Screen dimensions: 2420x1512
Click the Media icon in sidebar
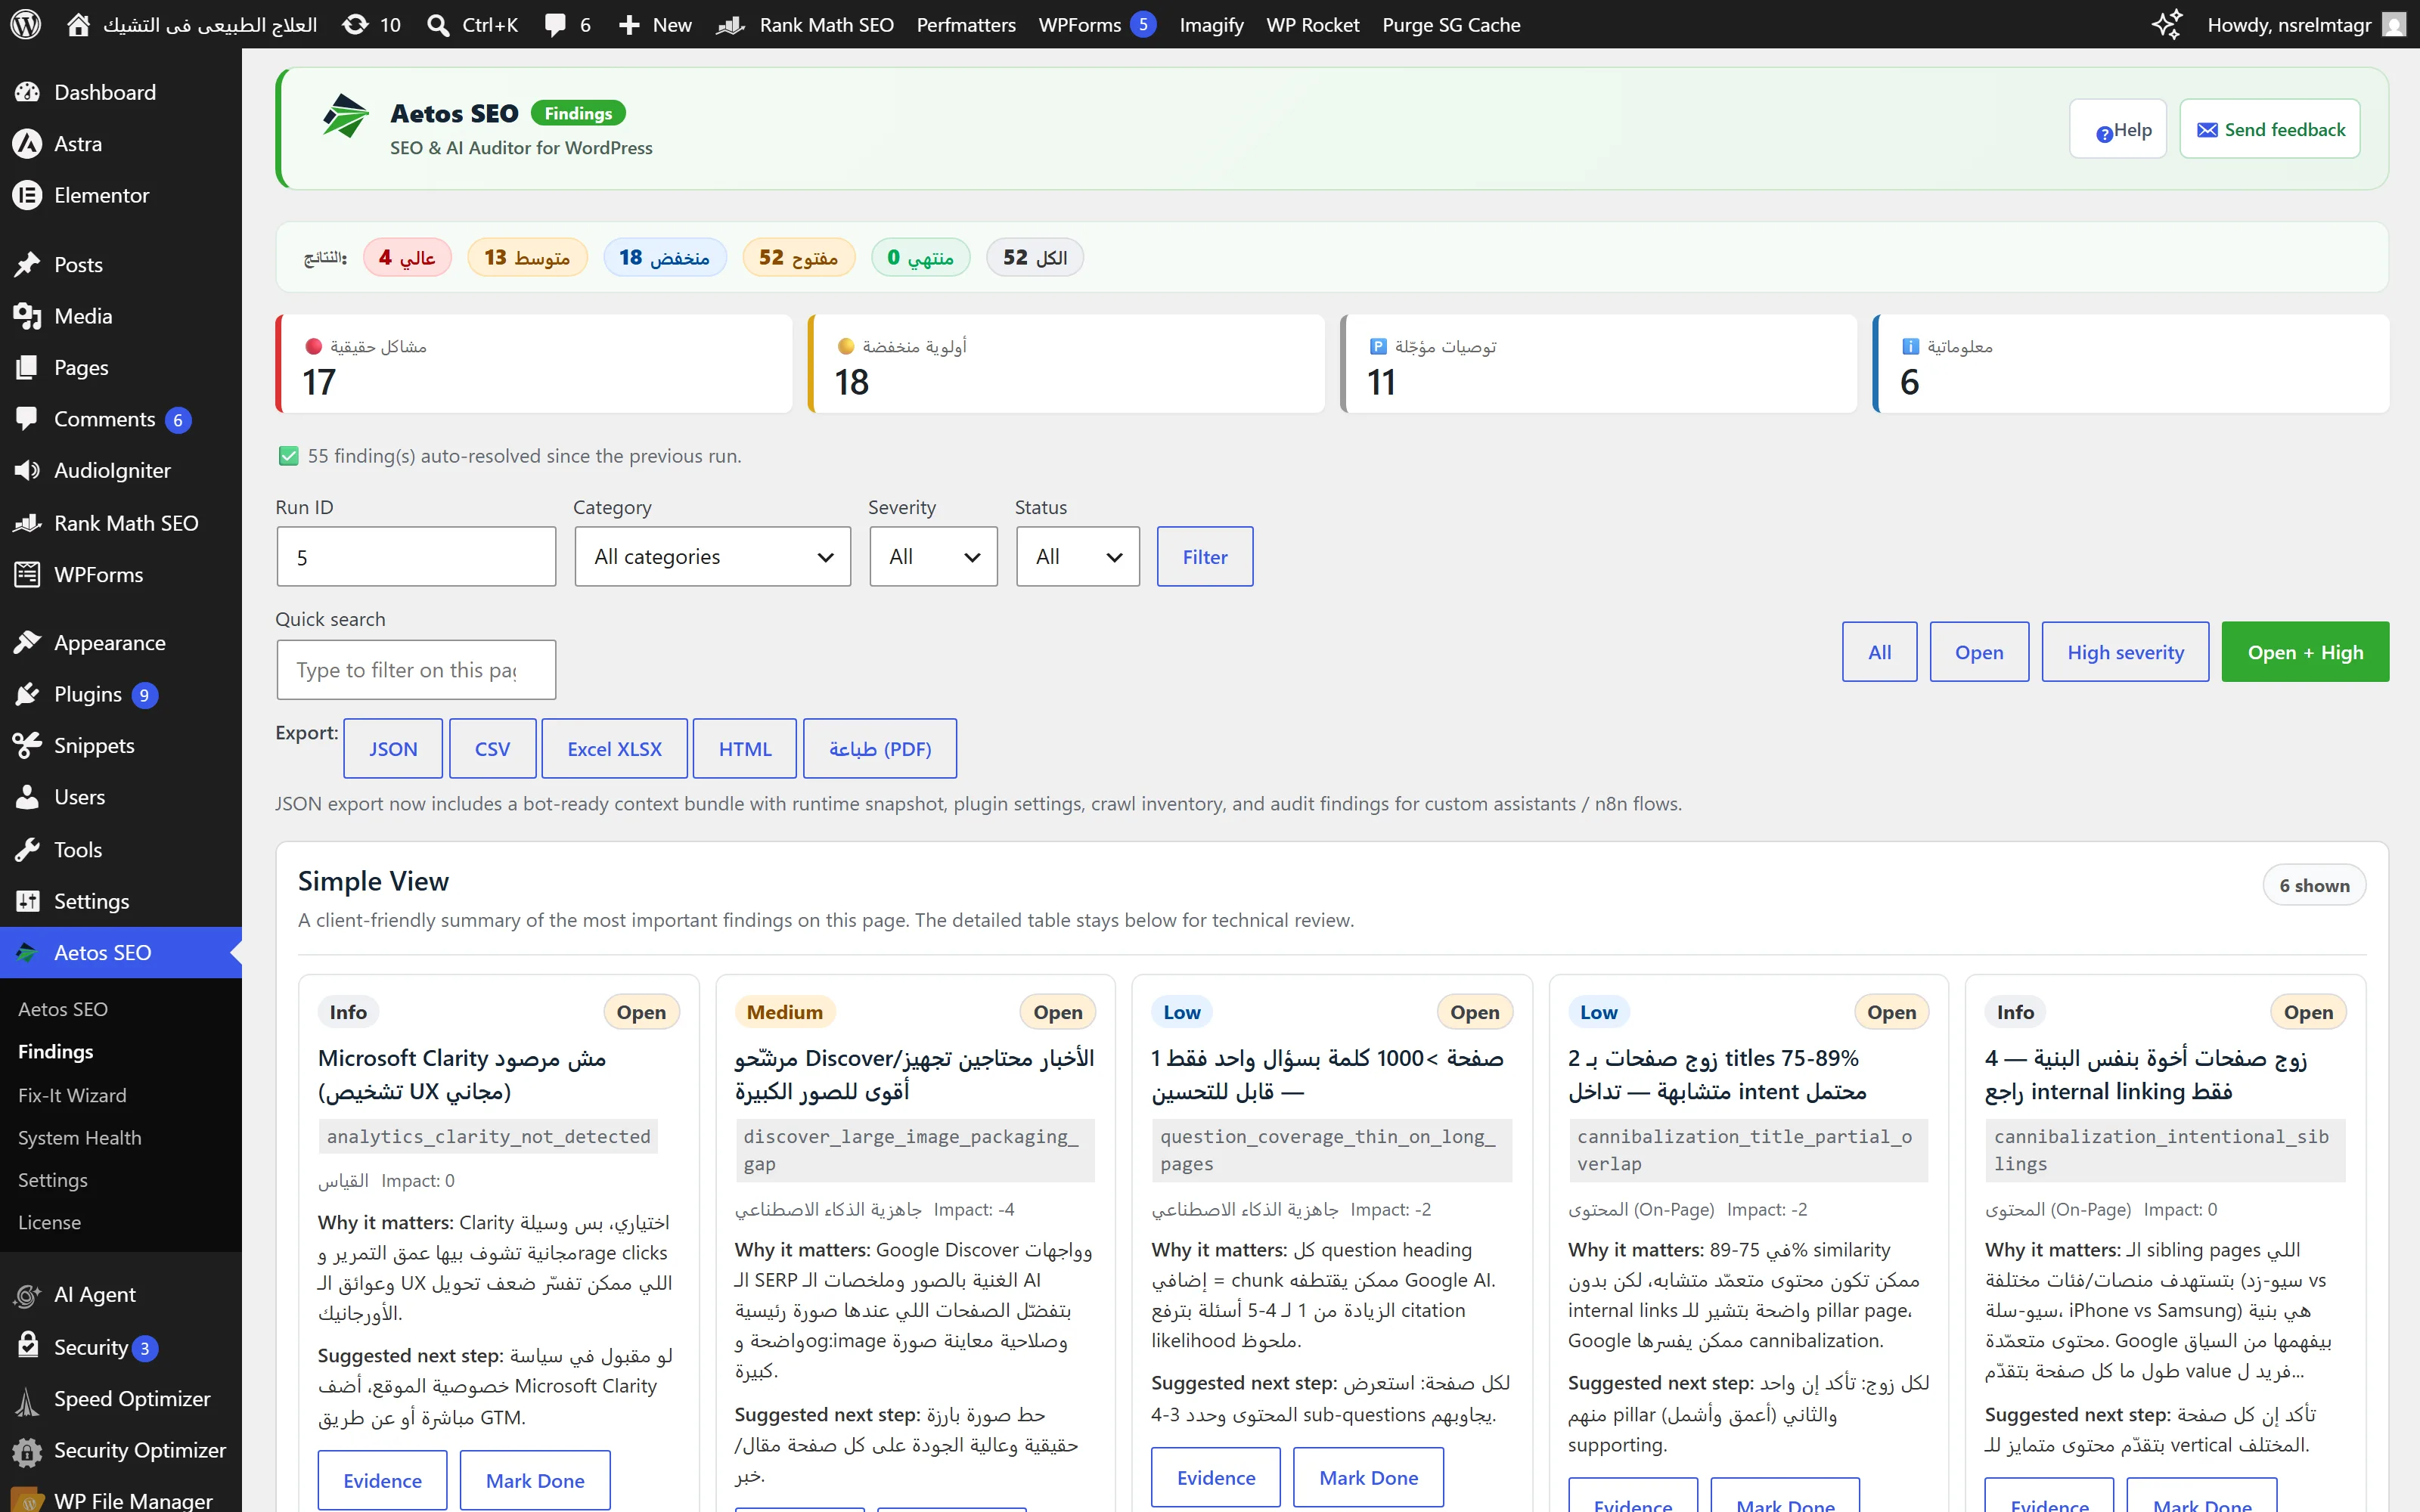pos(27,316)
